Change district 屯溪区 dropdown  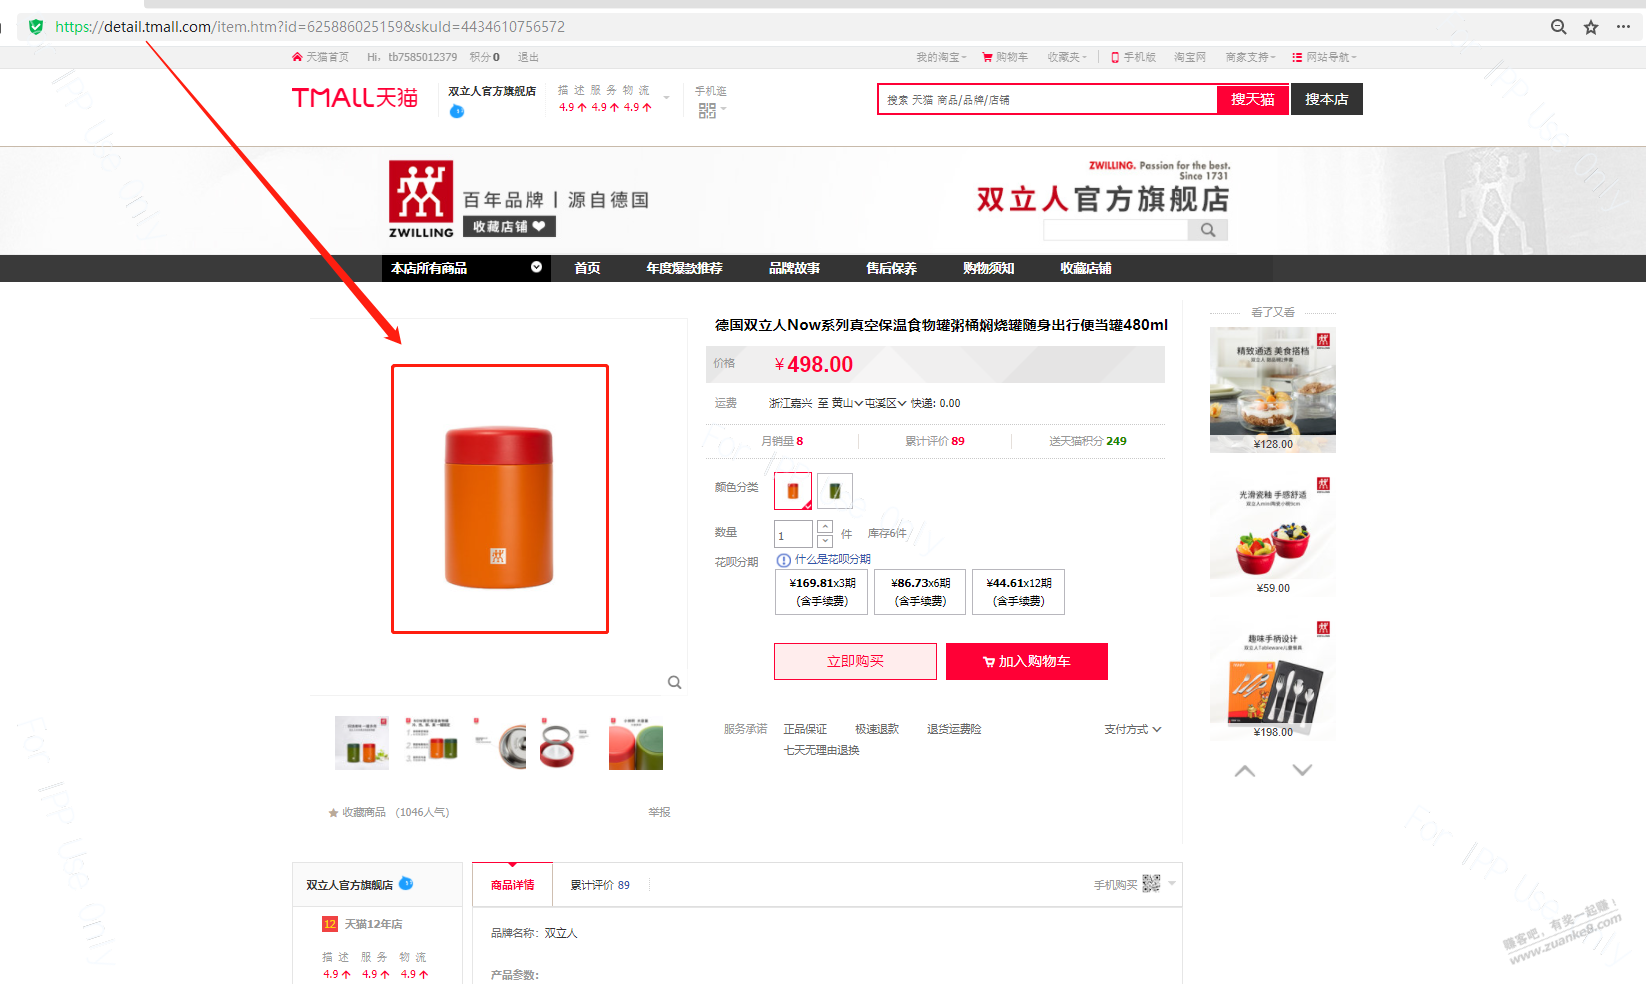click(885, 403)
